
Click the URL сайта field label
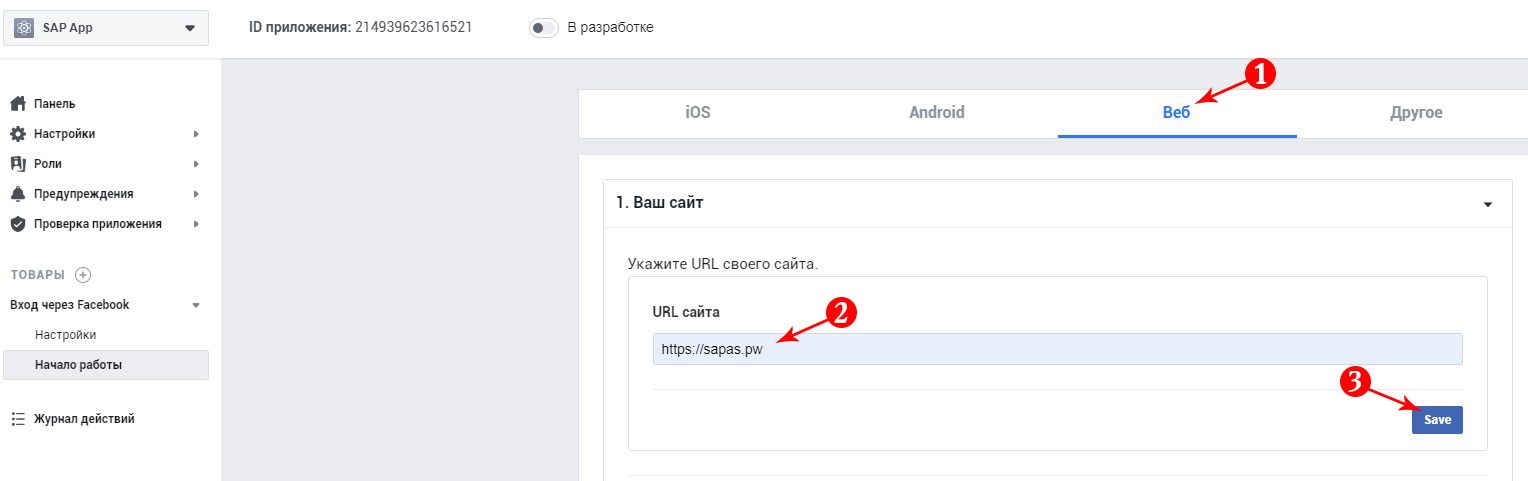[686, 312]
